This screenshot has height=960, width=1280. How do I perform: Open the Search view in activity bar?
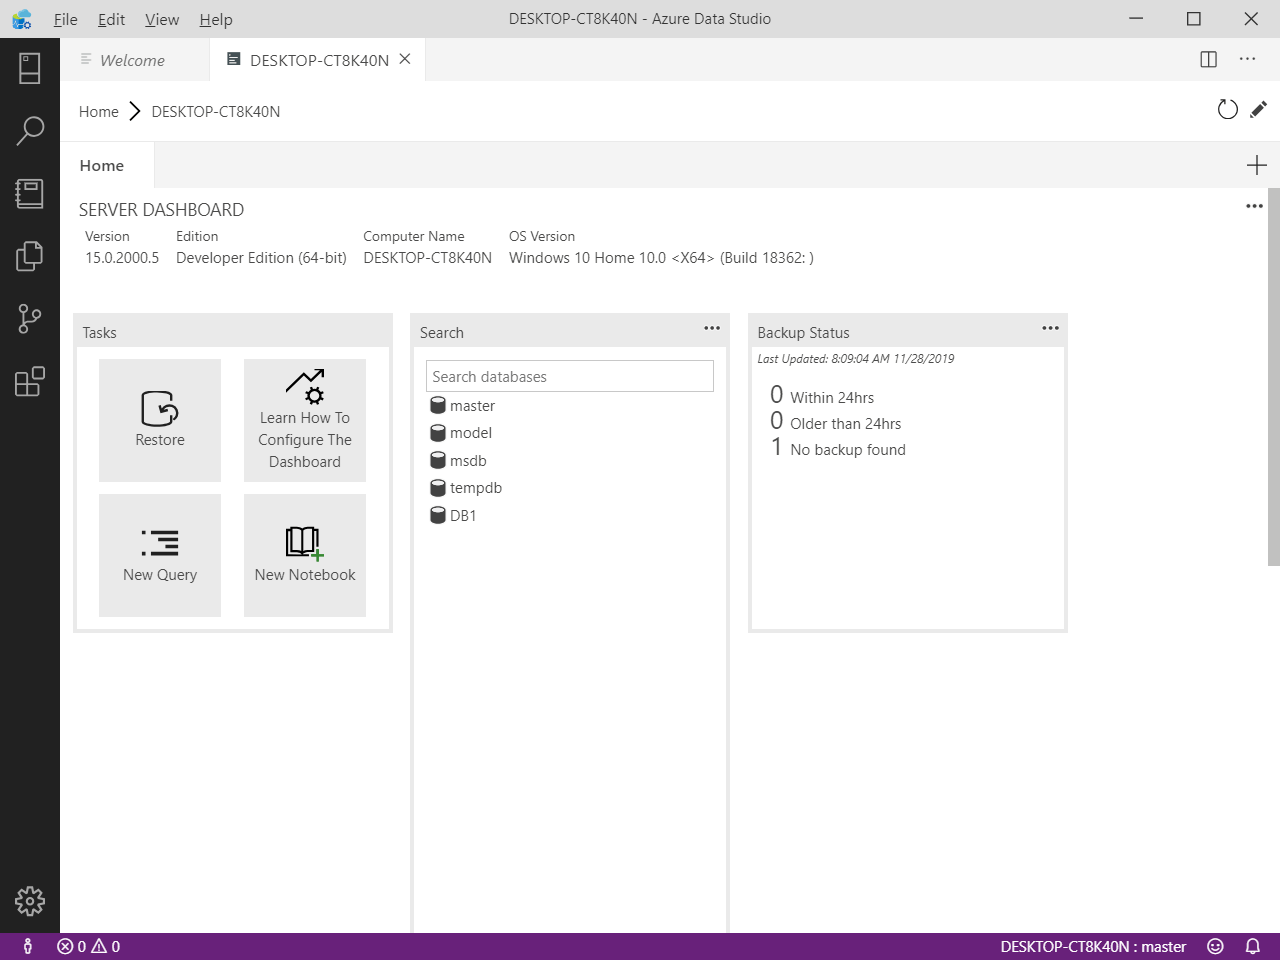[30, 130]
